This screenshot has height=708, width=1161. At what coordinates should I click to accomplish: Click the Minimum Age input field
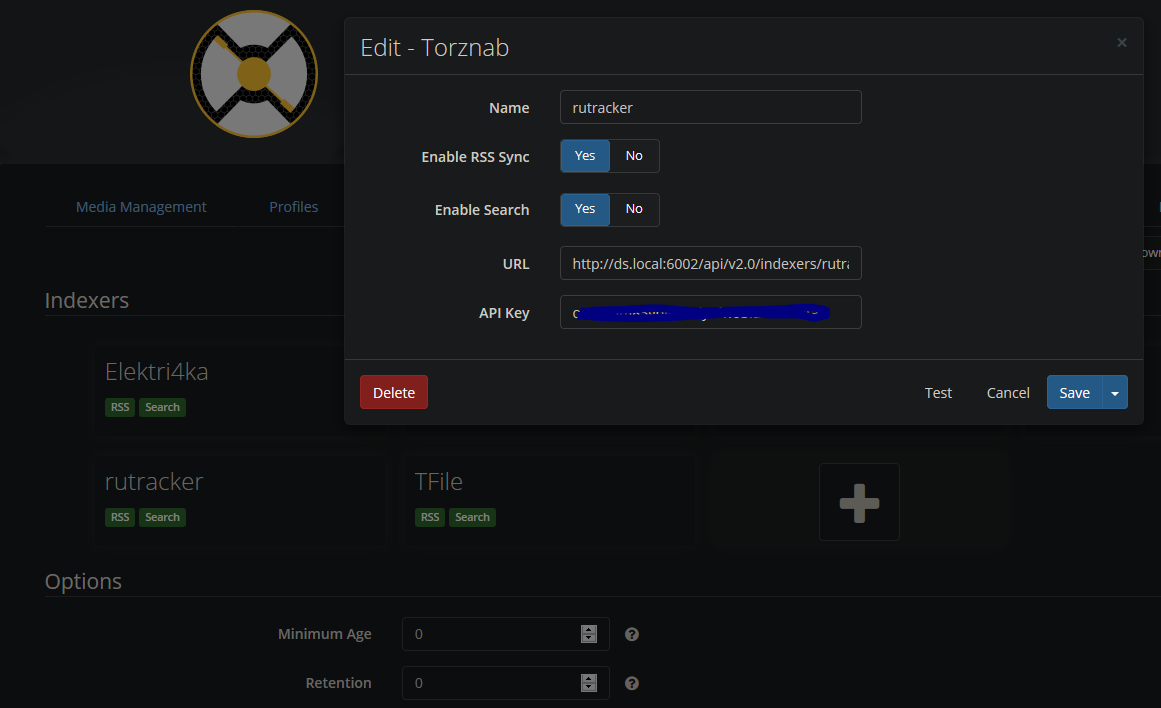click(x=506, y=634)
